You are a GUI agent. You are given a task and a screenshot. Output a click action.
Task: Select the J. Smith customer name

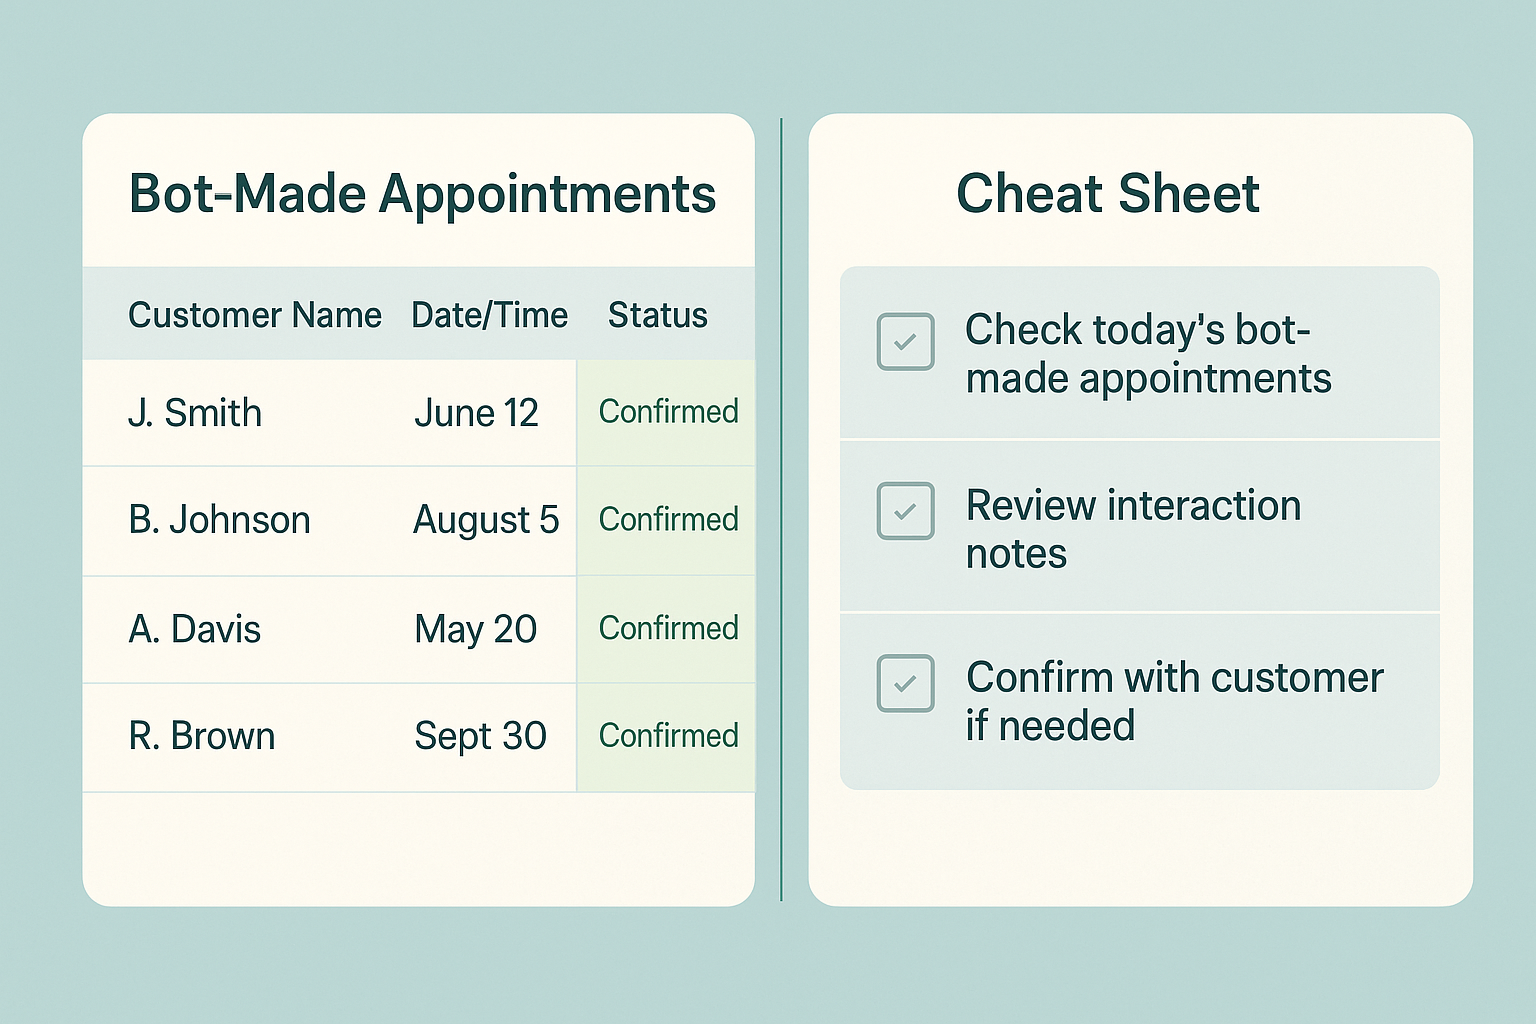[195, 413]
